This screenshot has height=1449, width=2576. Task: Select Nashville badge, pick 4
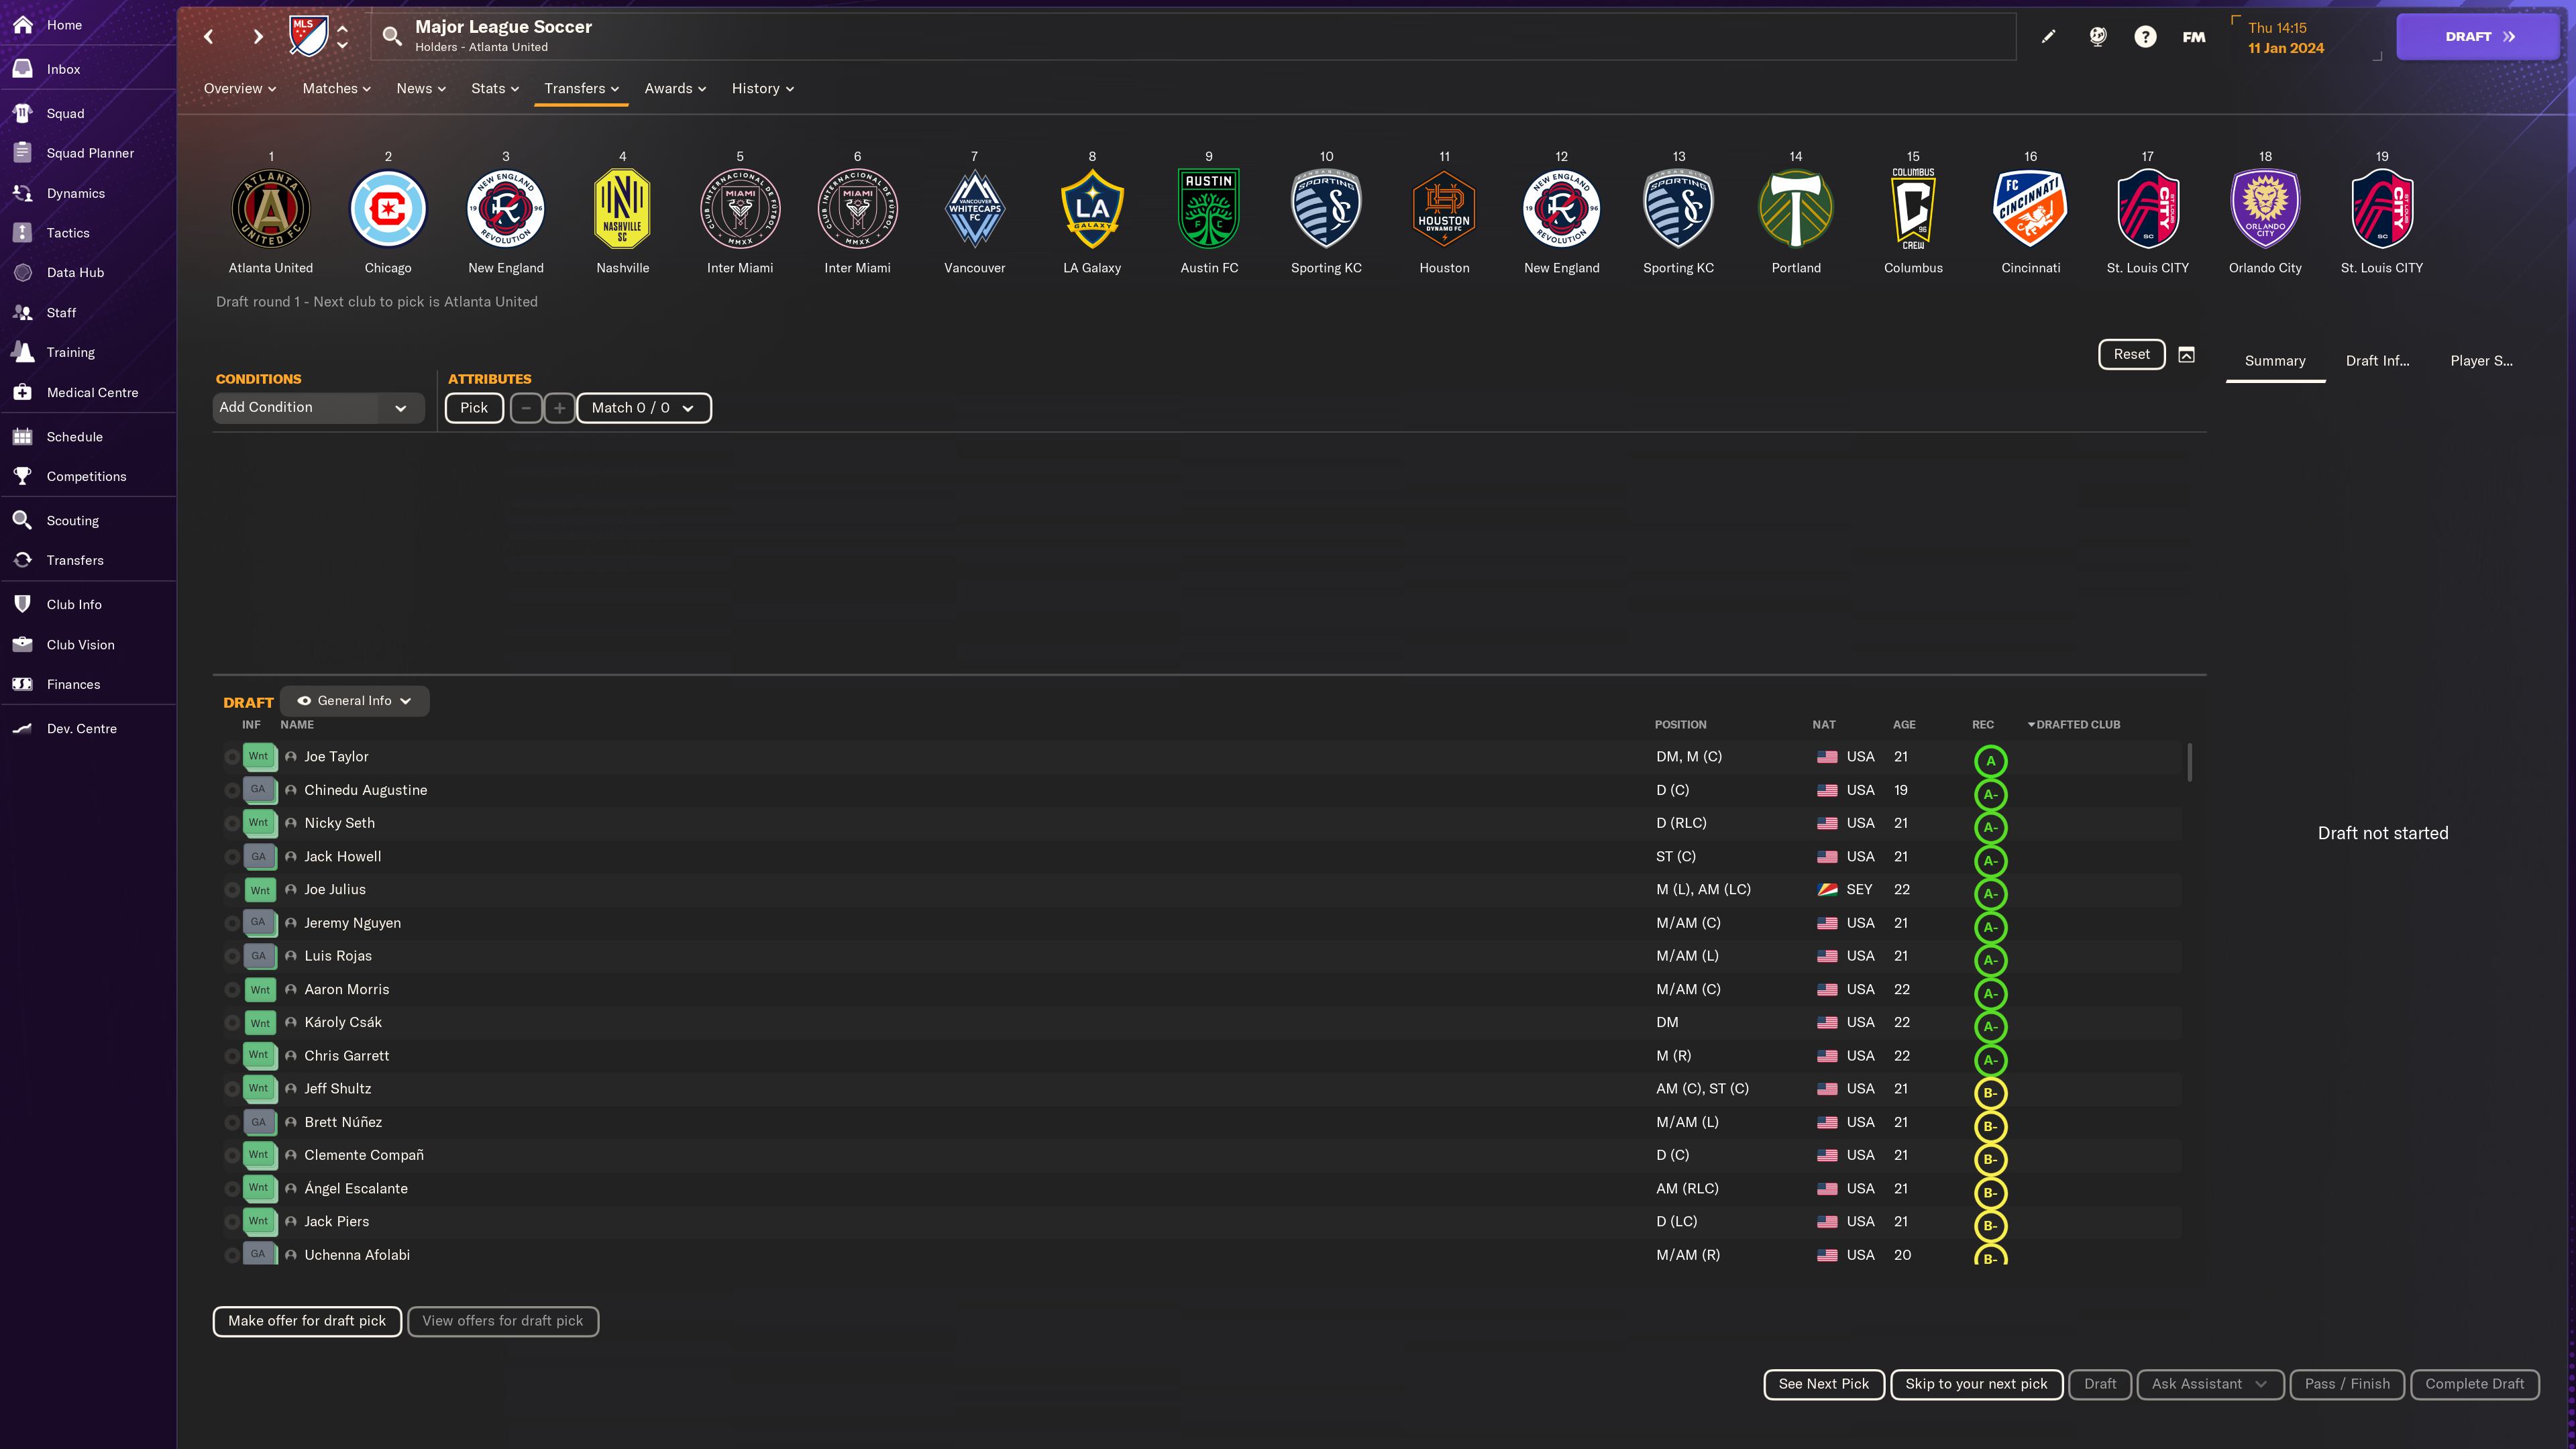tap(622, 209)
